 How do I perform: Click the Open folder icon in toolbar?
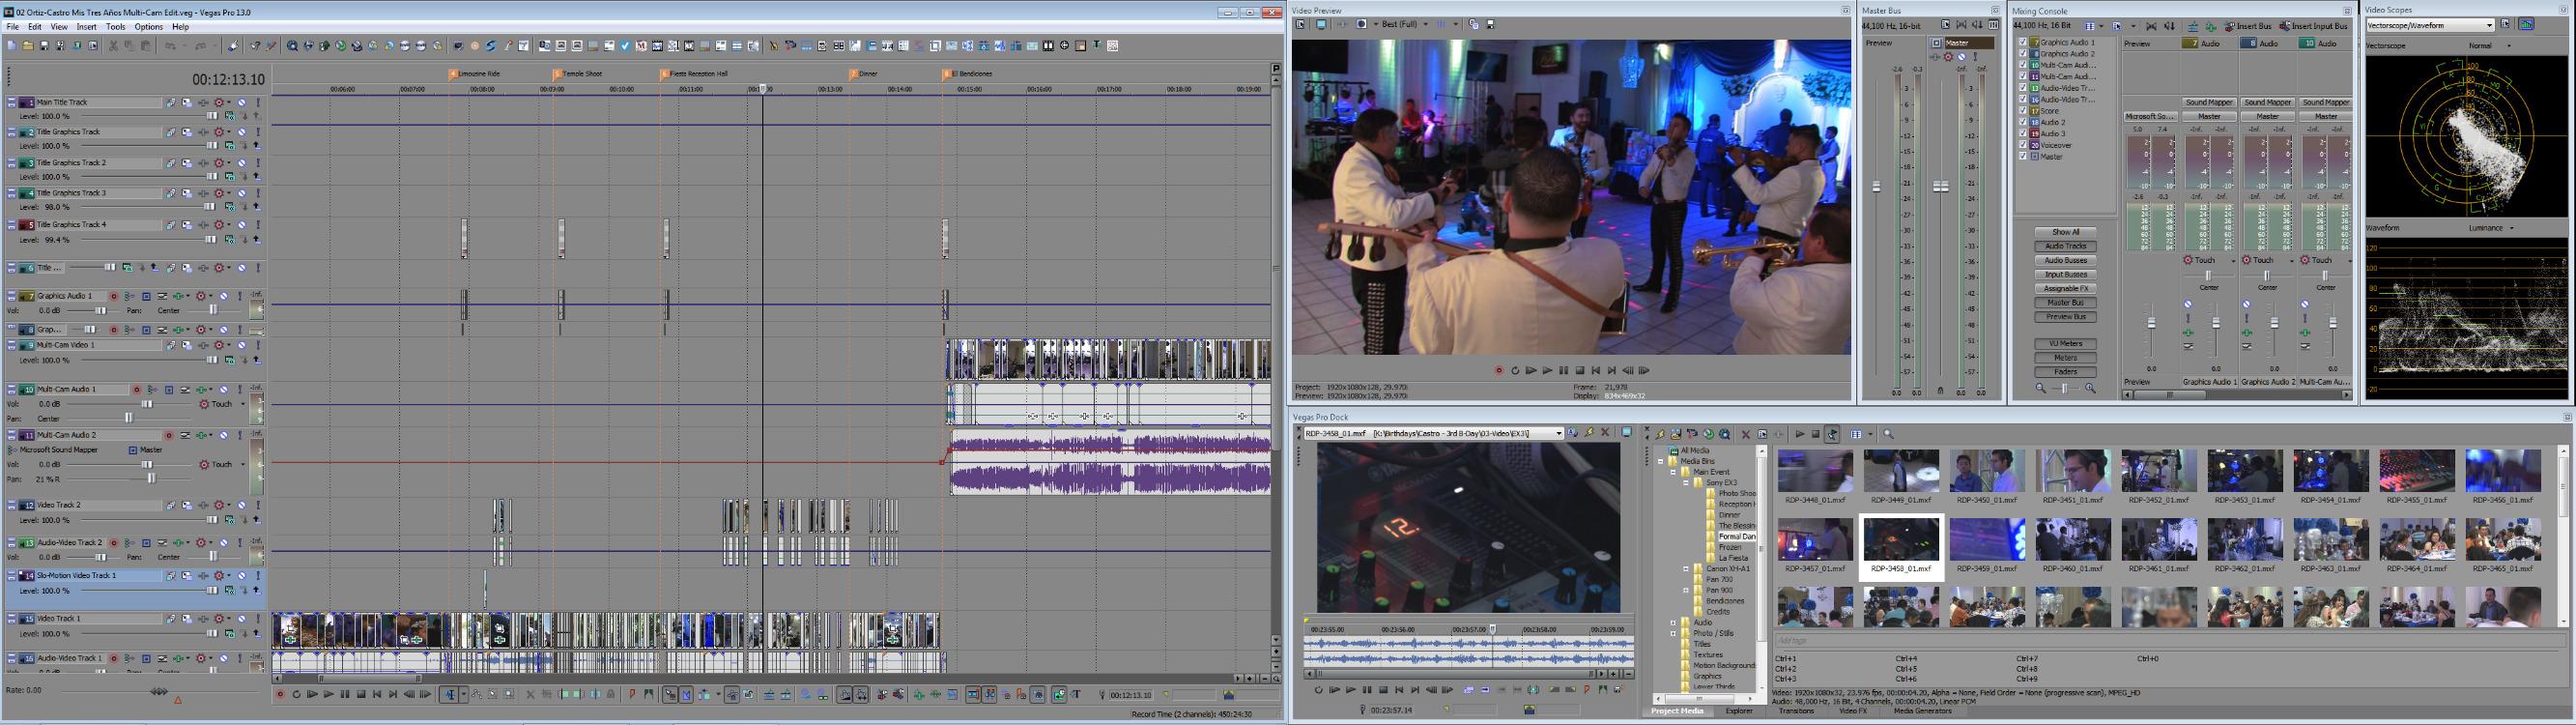pyautogui.click(x=28, y=46)
